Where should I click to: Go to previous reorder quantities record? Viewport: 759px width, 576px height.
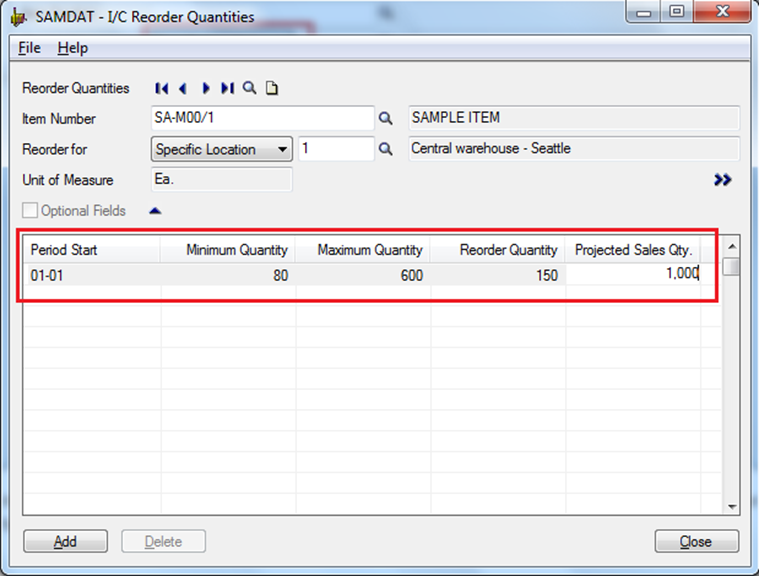(182, 88)
